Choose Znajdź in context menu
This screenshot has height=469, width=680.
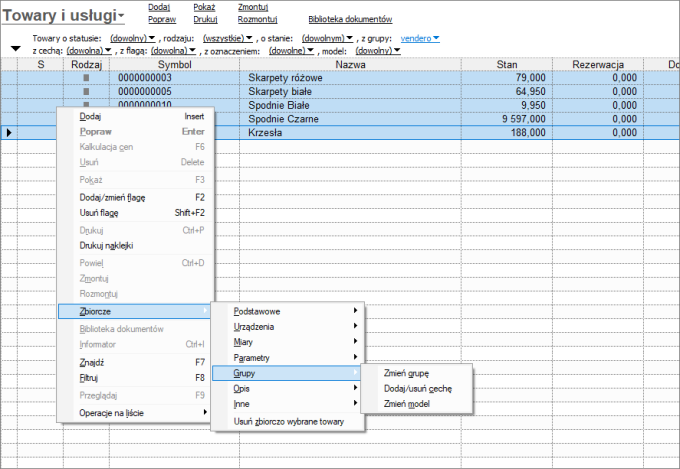(135, 362)
